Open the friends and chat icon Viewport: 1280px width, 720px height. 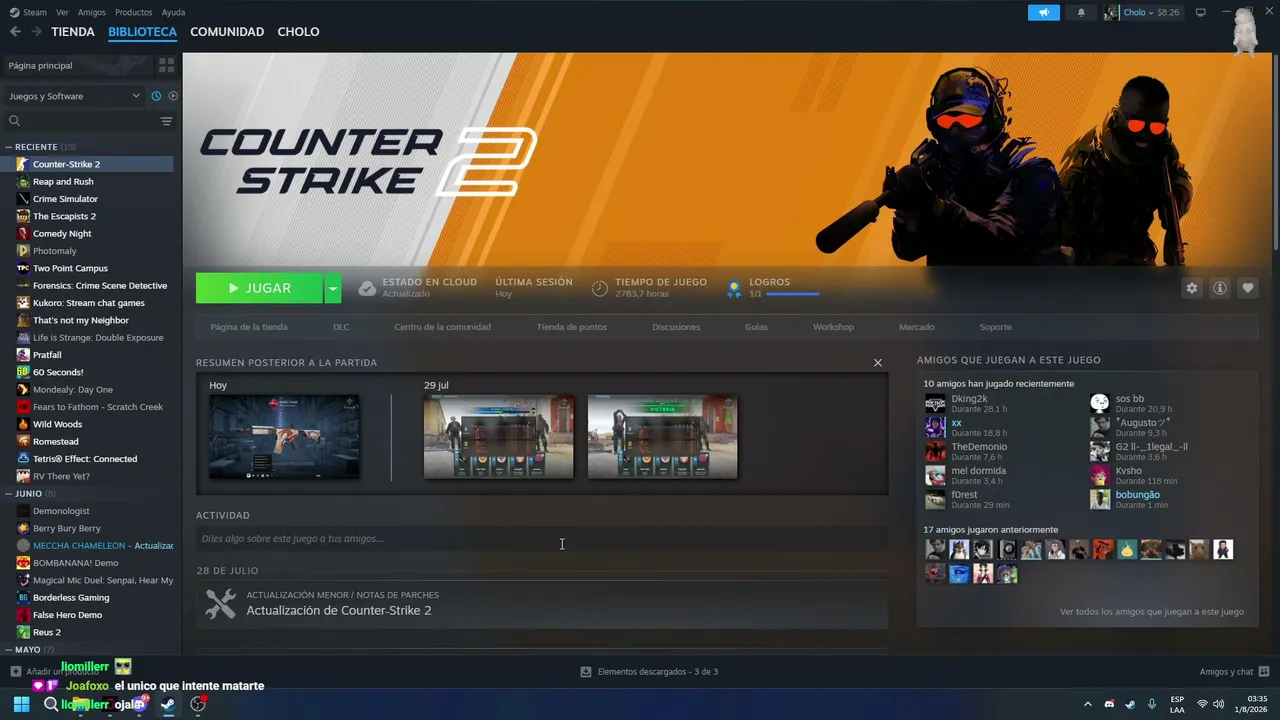tap(1264, 671)
